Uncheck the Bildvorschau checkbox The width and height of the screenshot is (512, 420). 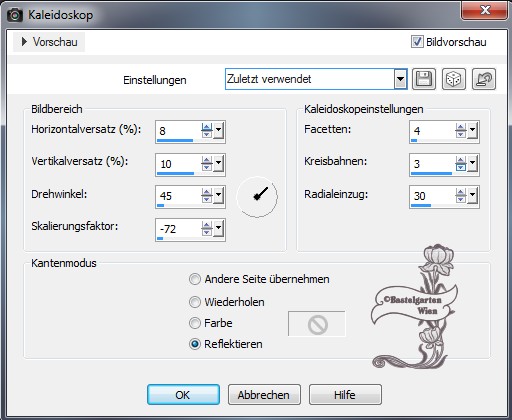(x=417, y=42)
